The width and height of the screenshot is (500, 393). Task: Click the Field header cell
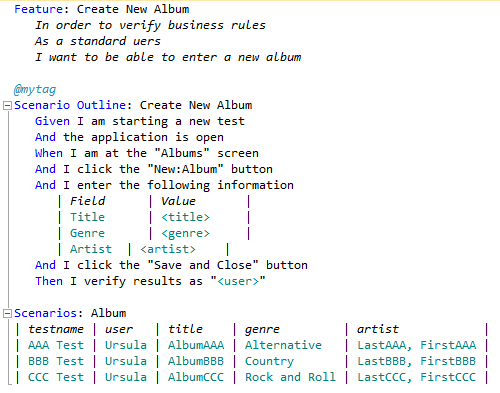[87, 201]
